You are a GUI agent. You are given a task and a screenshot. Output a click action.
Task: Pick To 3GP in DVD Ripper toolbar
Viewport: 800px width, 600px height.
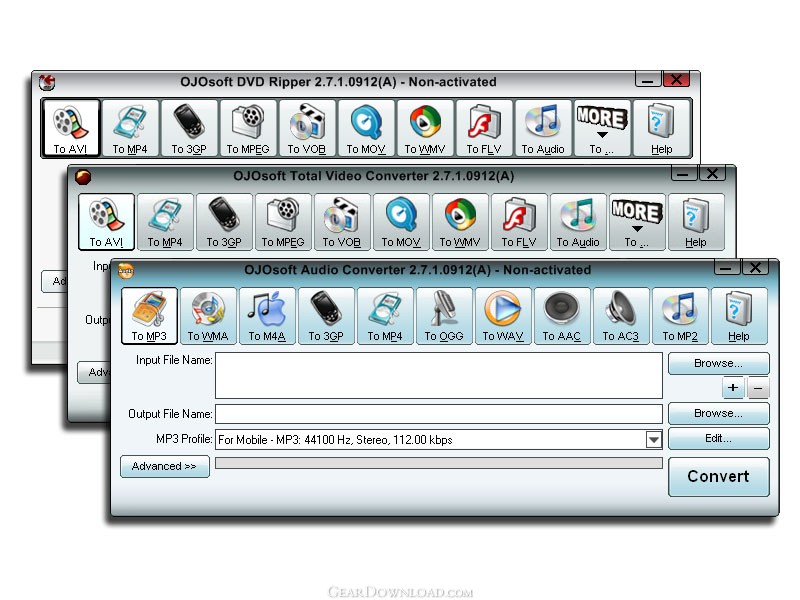189,128
